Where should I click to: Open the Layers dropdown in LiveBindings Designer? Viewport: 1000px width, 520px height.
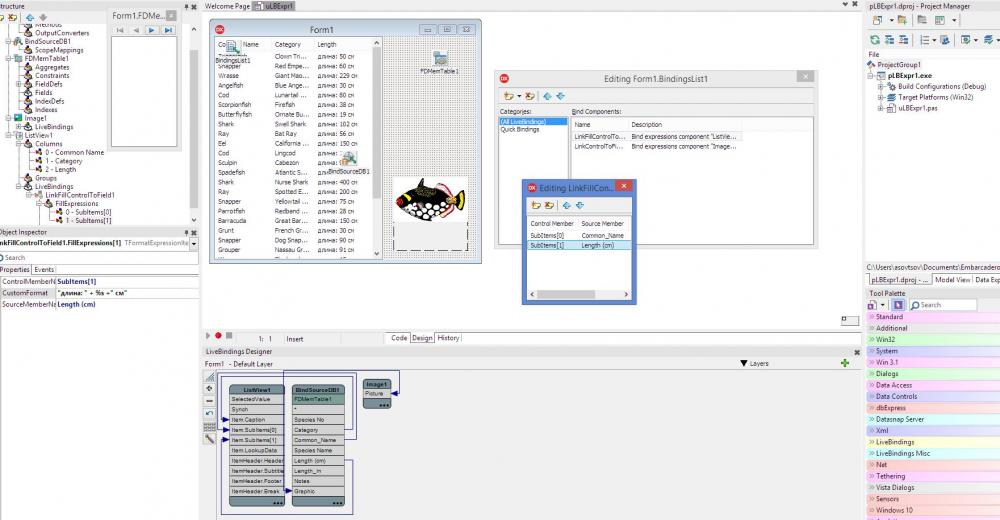[754, 363]
